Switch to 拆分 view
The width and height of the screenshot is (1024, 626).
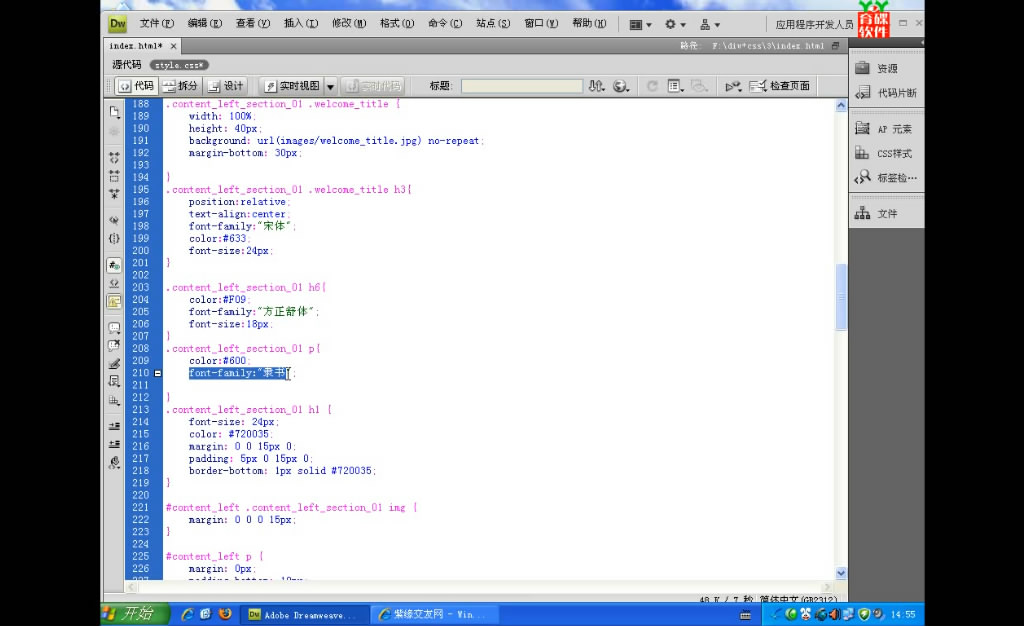point(180,86)
